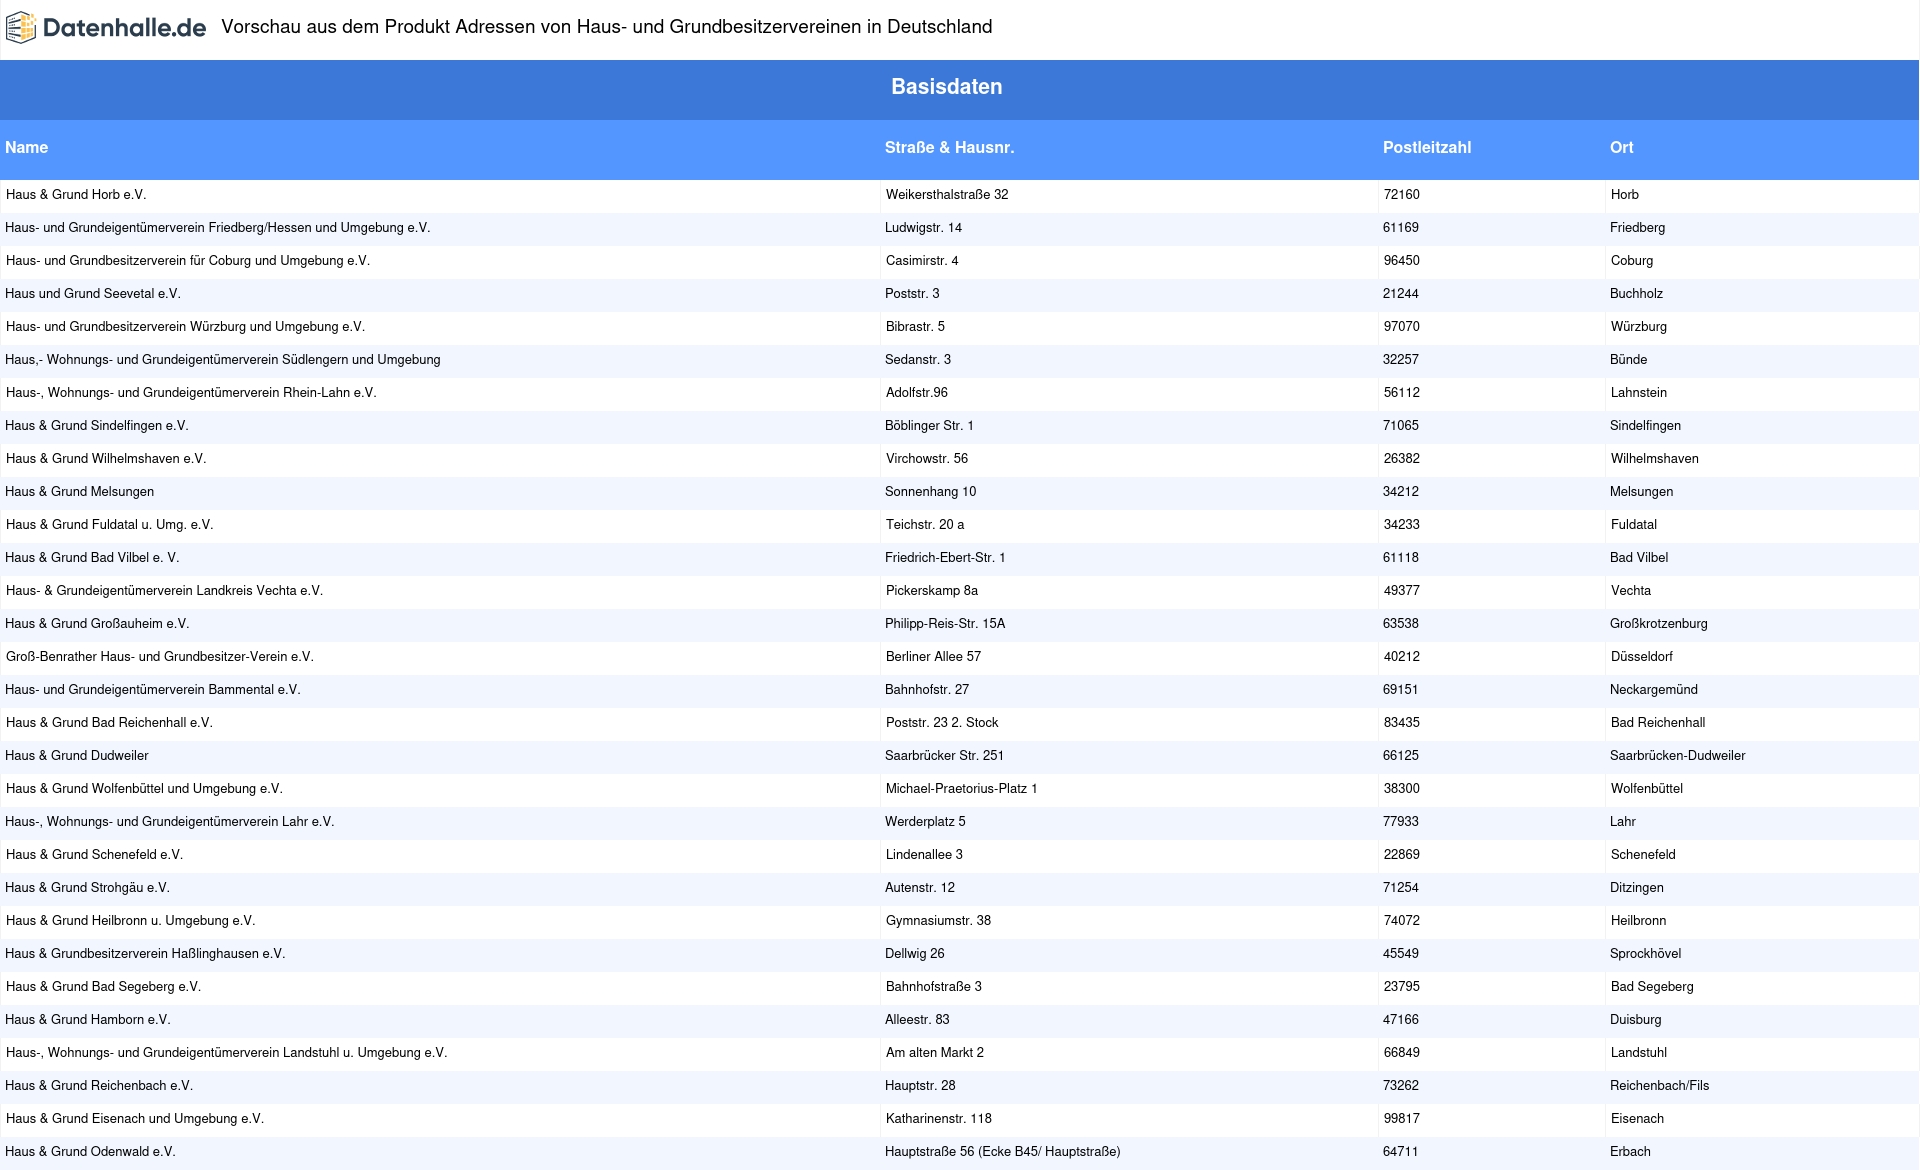
Task: Click the city cell Großkrotzenburg
Action: (1658, 624)
